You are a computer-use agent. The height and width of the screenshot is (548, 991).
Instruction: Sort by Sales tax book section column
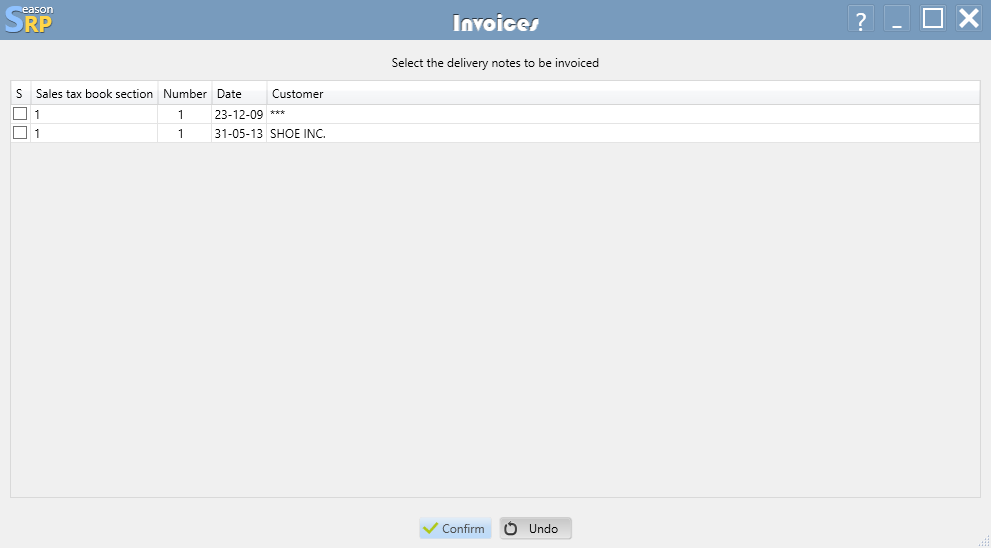tap(94, 94)
